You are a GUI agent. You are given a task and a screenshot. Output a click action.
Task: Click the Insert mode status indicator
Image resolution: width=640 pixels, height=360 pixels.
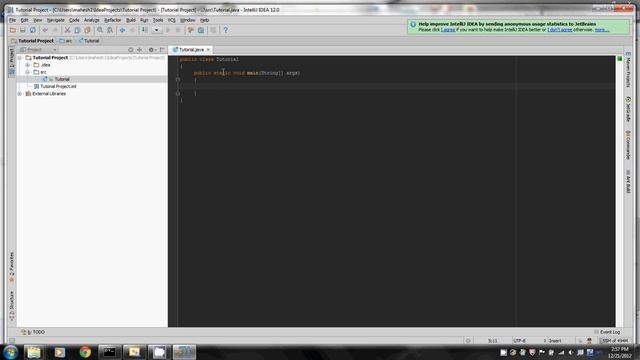click(554, 340)
